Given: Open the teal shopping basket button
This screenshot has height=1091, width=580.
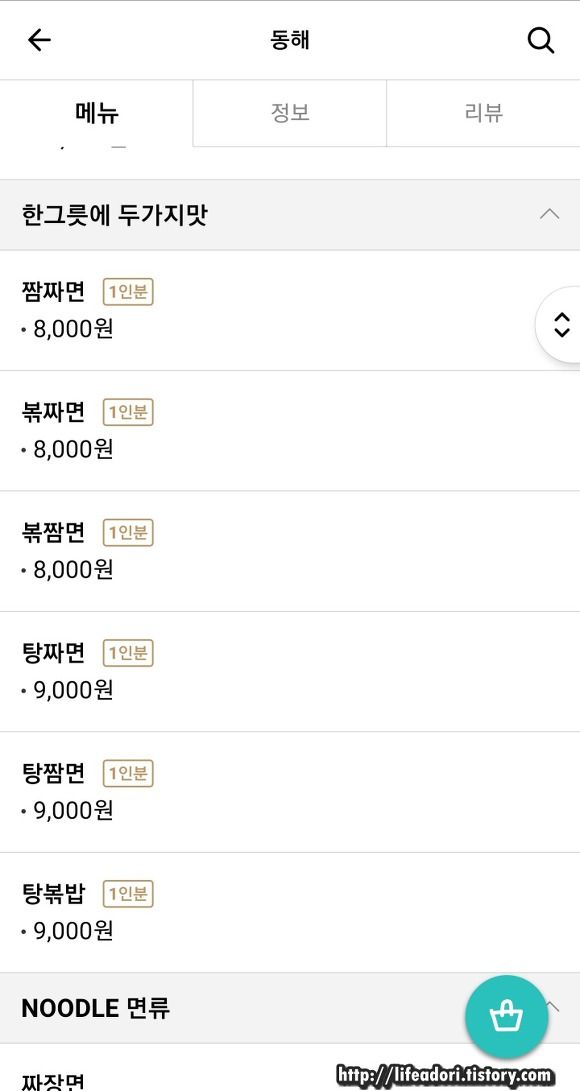Looking at the screenshot, I should [x=506, y=1017].
